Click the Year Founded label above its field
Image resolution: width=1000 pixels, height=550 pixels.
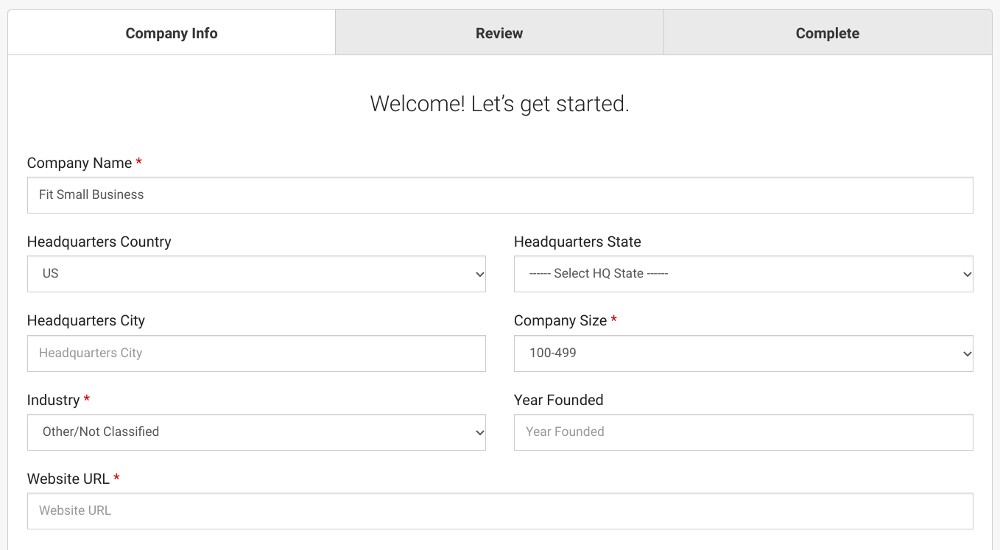coord(559,400)
